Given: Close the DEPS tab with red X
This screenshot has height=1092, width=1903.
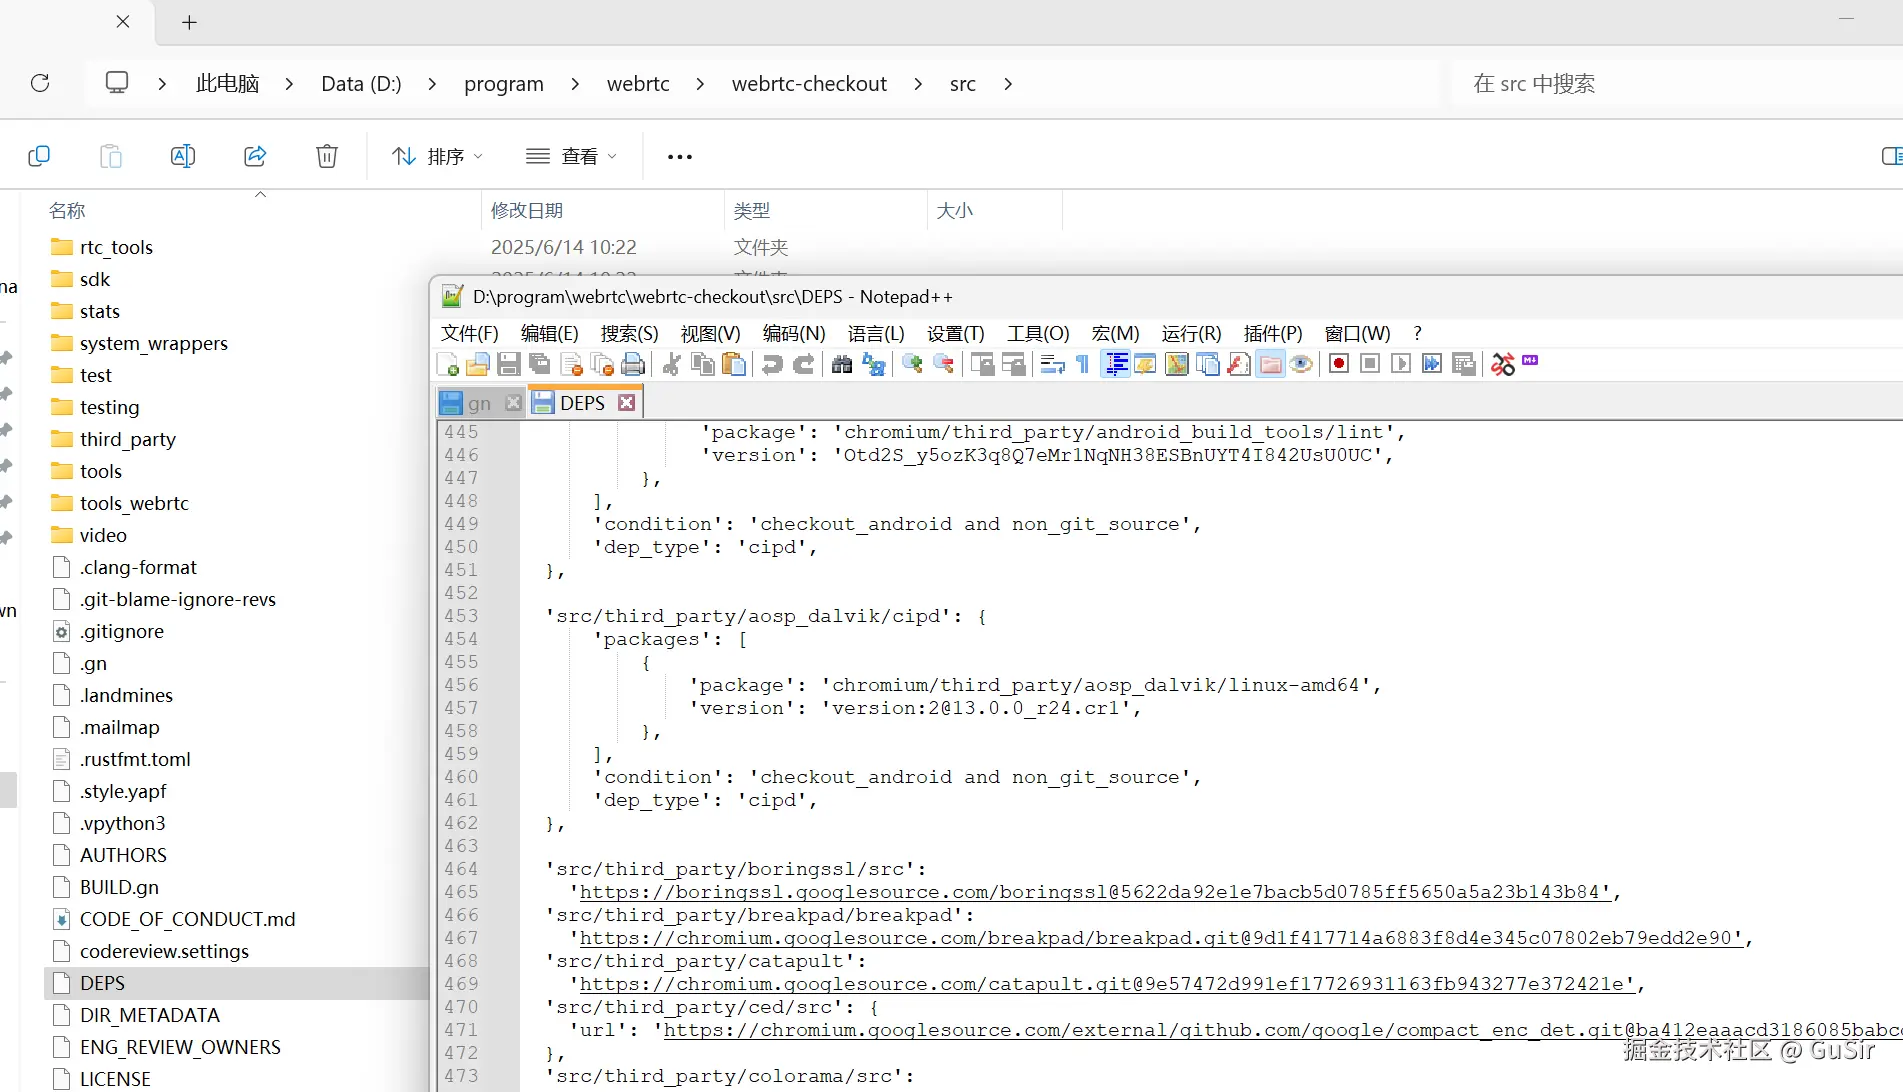Looking at the screenshot, I should [627, 402].
